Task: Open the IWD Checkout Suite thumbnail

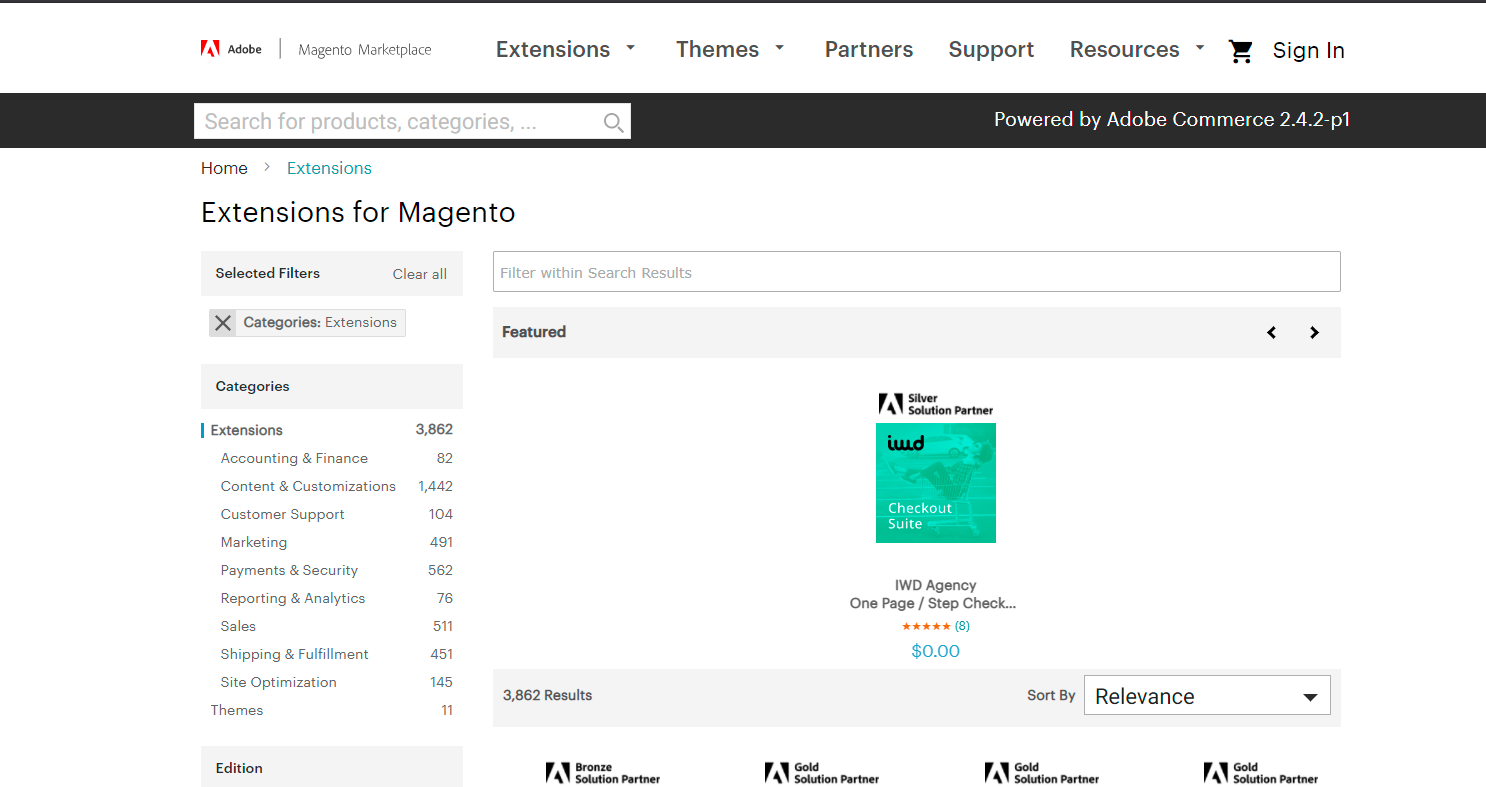Action: [x=935, y=483]
